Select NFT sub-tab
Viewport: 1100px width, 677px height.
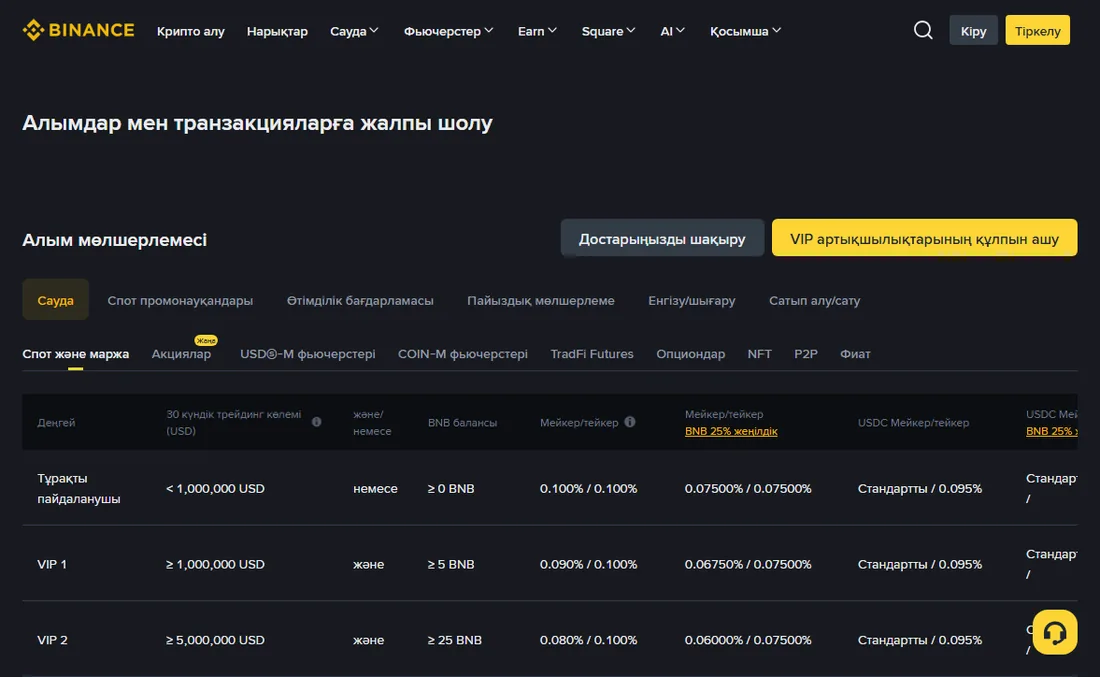[x=759, y=354]
